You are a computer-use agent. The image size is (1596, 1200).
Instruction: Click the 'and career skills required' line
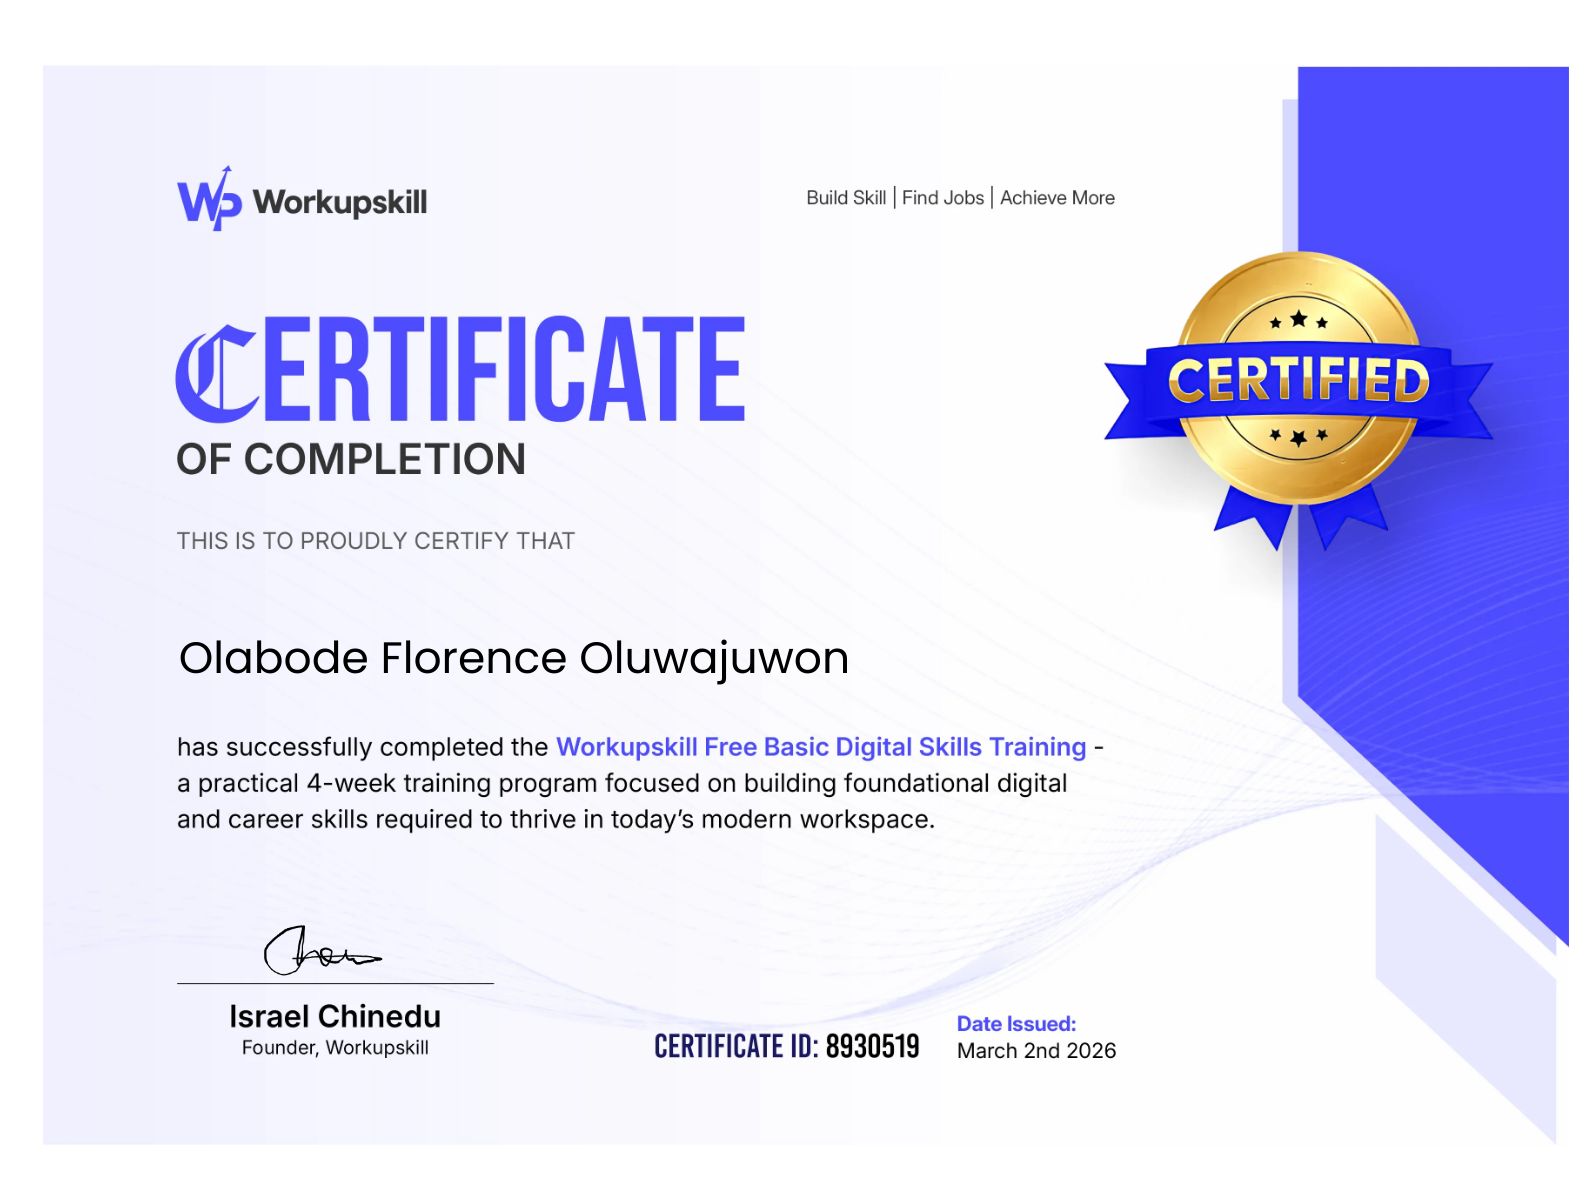[556, 819]
